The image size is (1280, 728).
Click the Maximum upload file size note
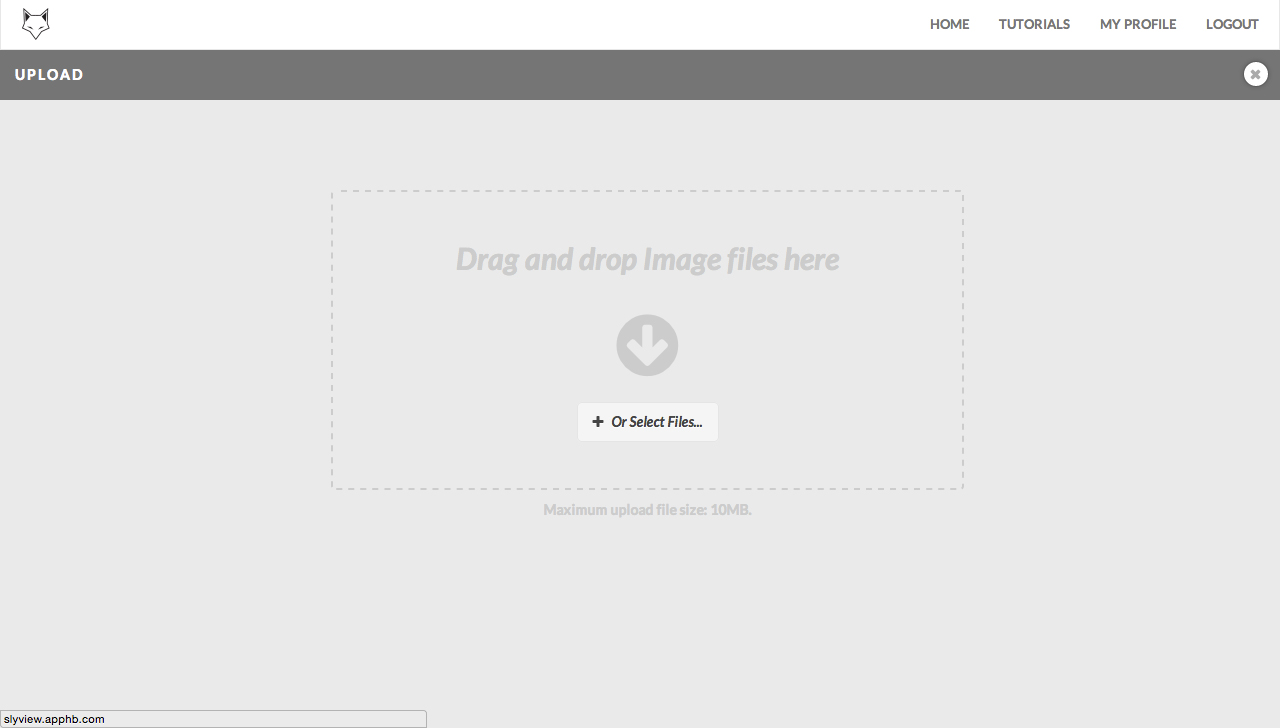[647, 510]
